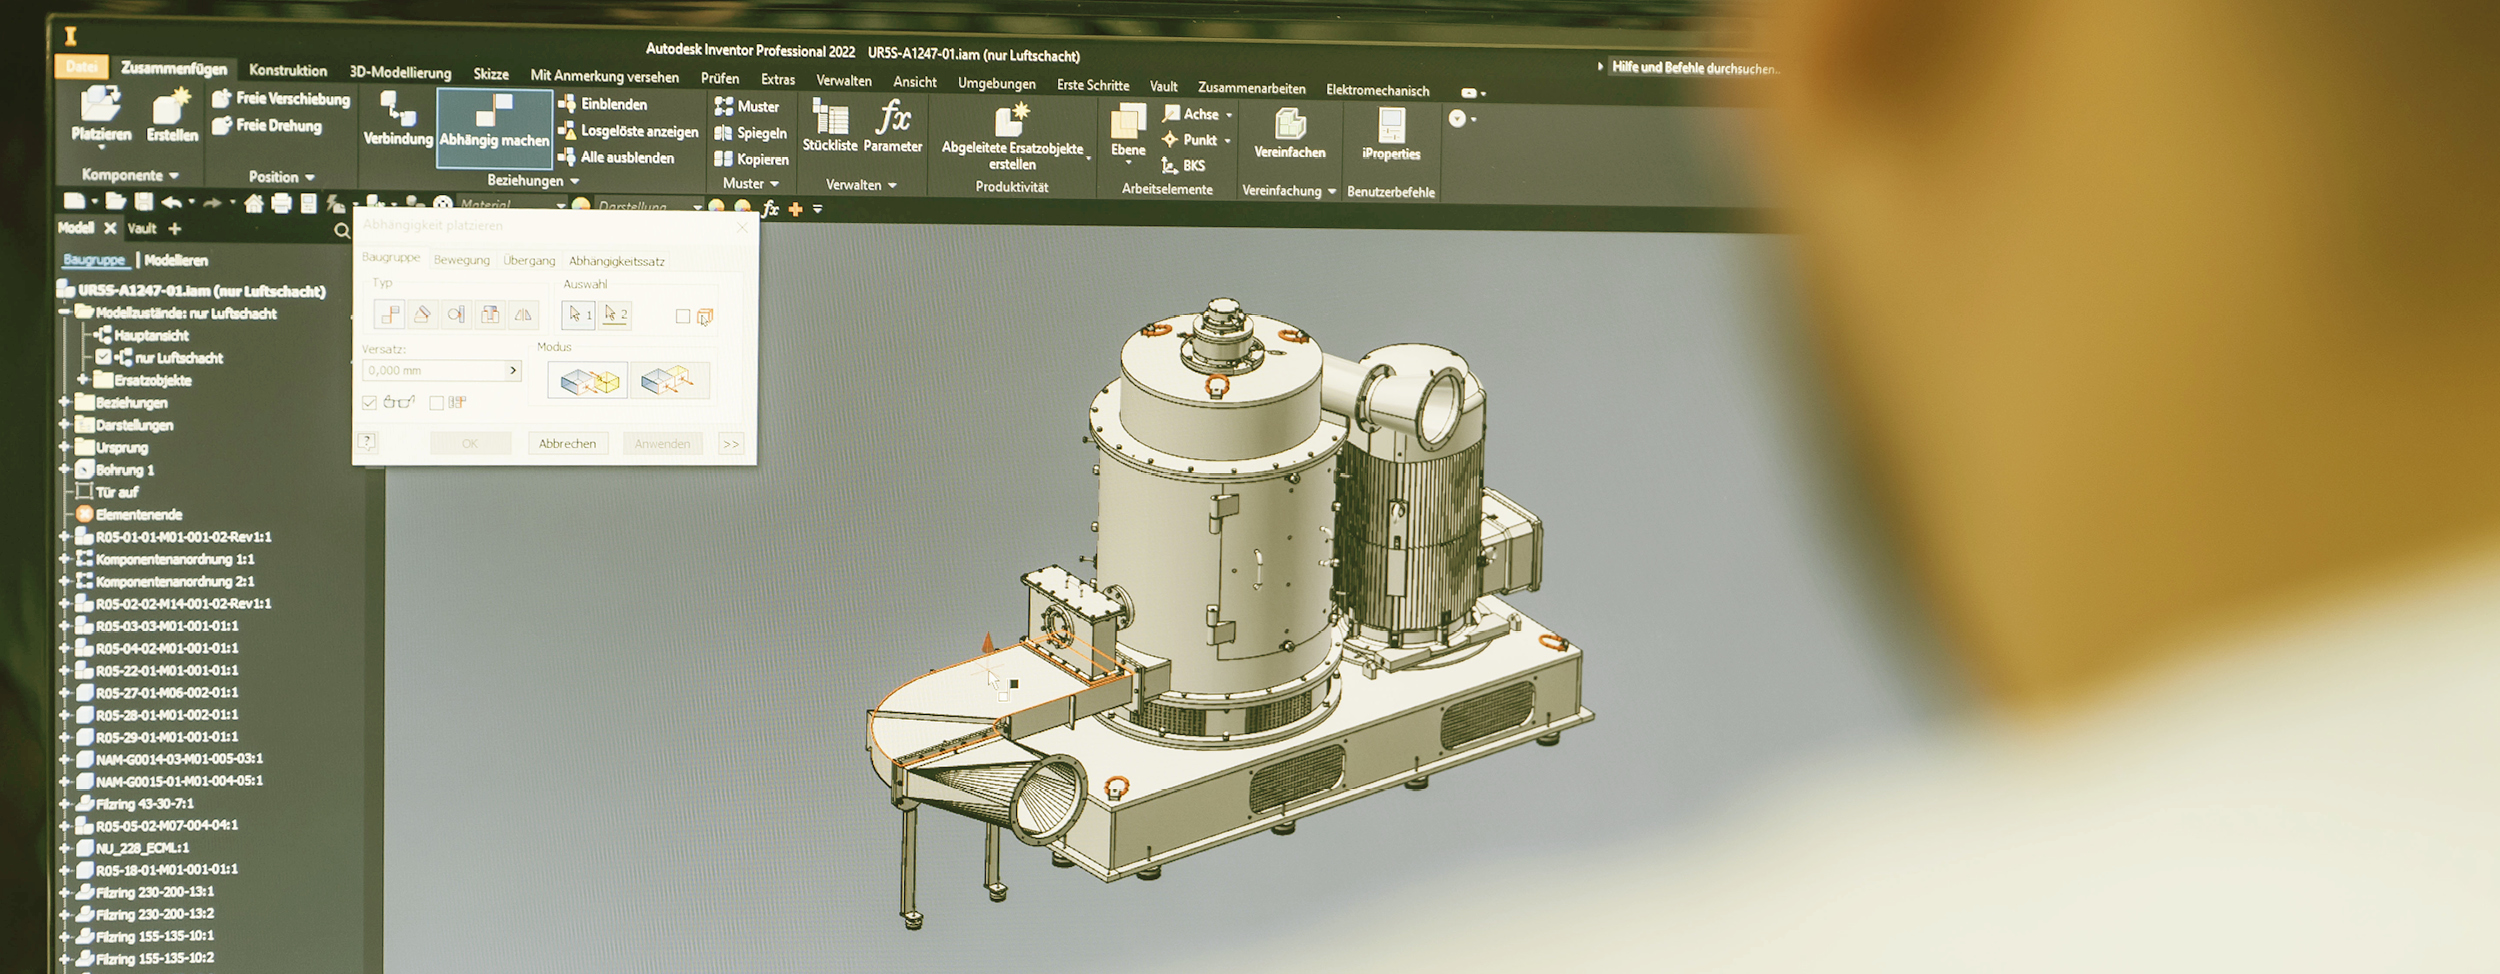Expand the Ersatzobjekte folder

coord(84,379)
